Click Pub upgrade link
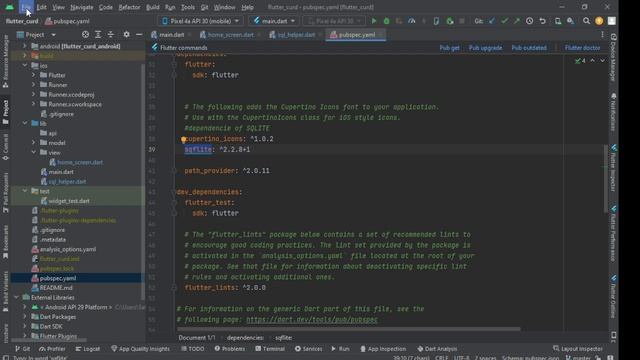 tap(485, 48)
